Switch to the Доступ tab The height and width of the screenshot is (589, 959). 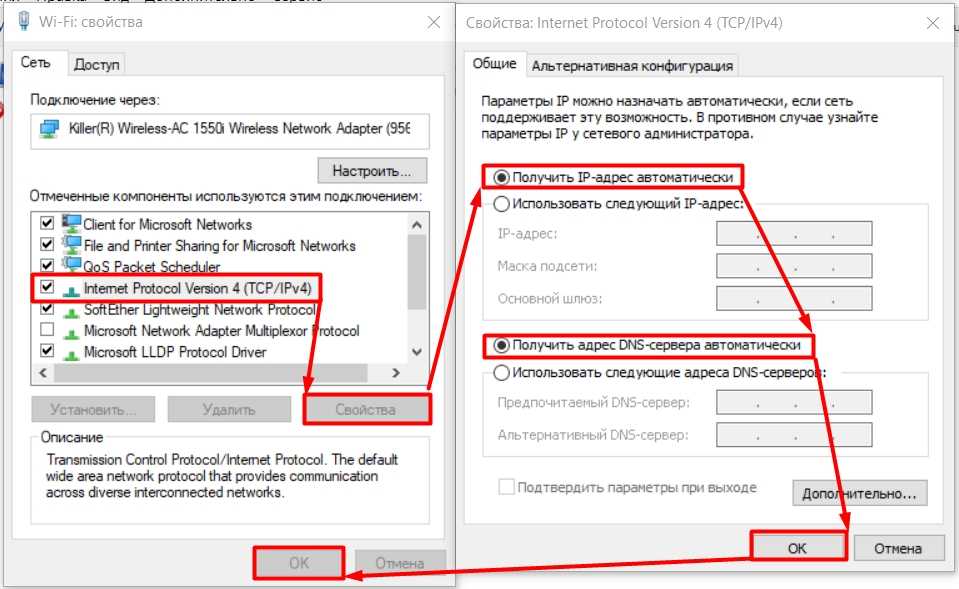pyautogui.click(x=97, y=64)
